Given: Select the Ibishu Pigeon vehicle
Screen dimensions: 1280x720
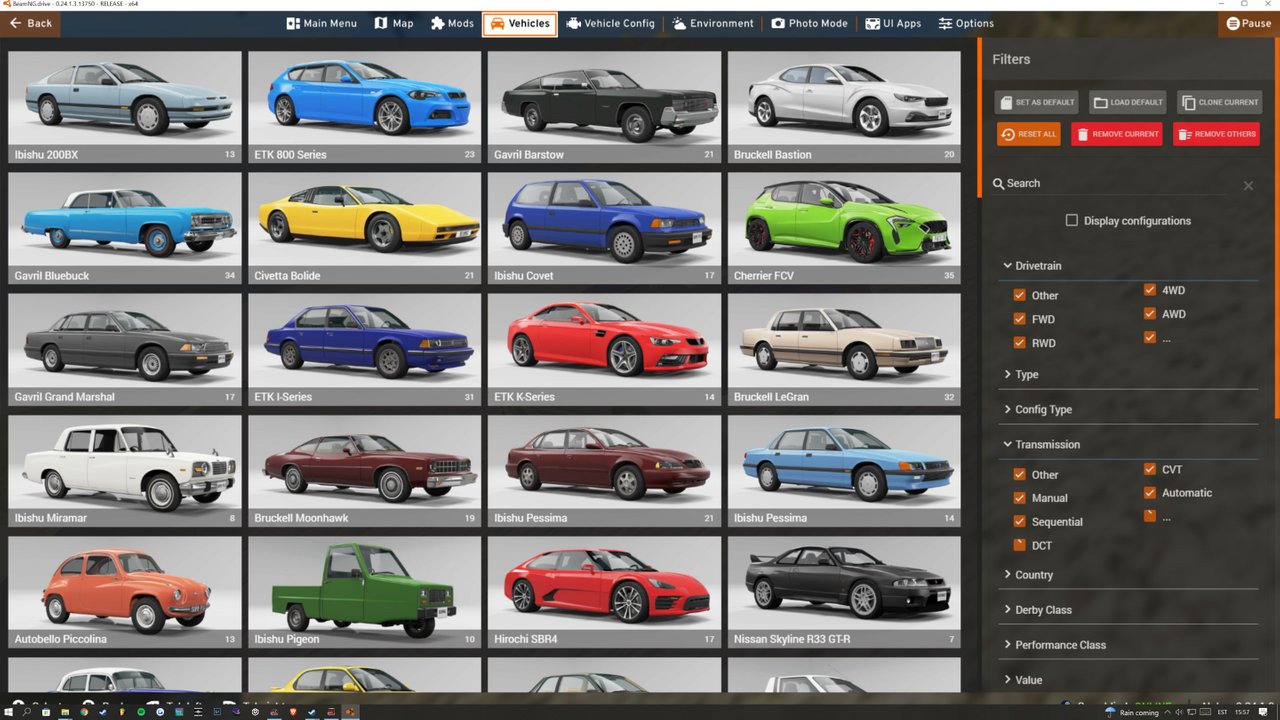Looking at the screenshot, I should point(365,592).
